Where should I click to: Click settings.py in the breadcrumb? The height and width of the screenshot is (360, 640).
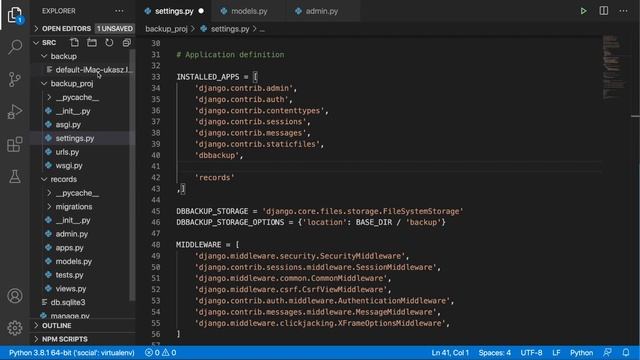[230, 29]
